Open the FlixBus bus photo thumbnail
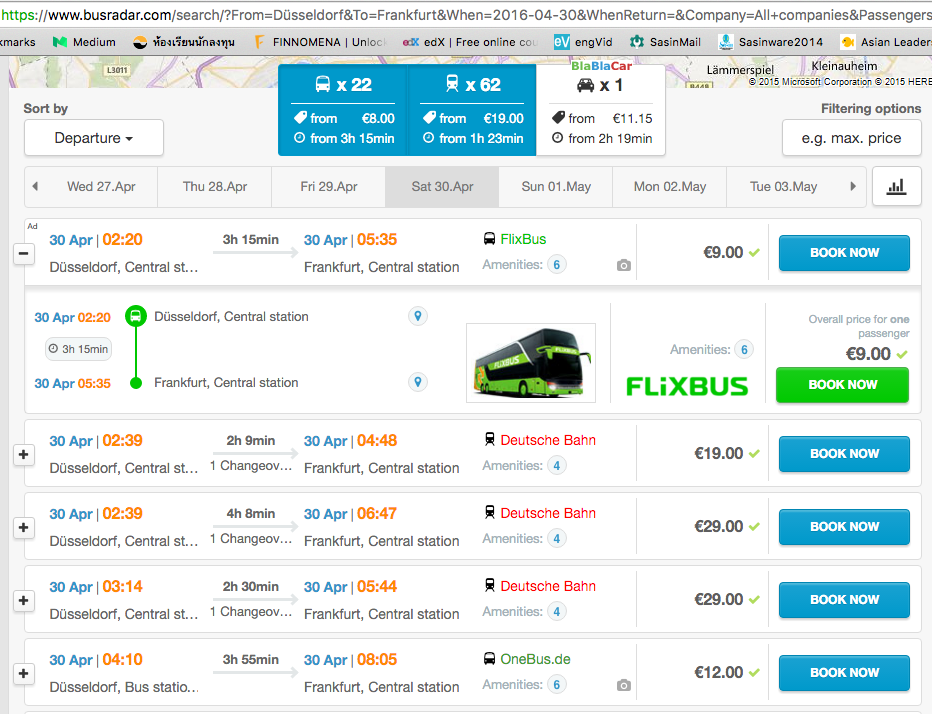932x714 pixels. [x=531, y=363]
